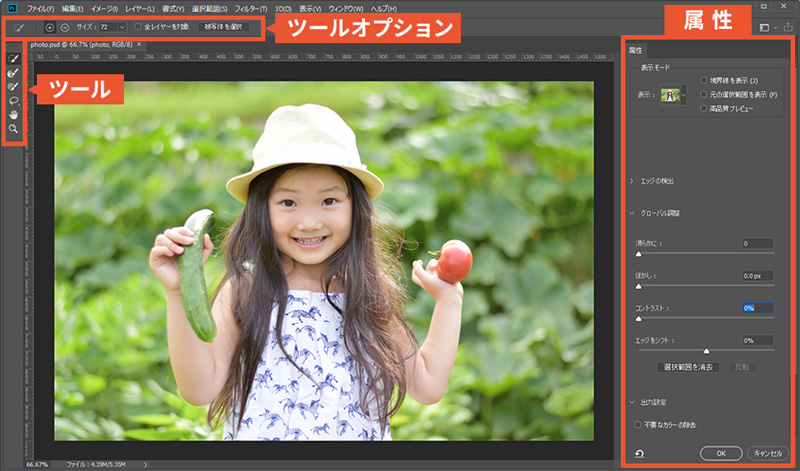Select the Zoom magnifier tool
The width and height of the screenshot is (800, 471).
pyautogui.click(x=13, y=129)
